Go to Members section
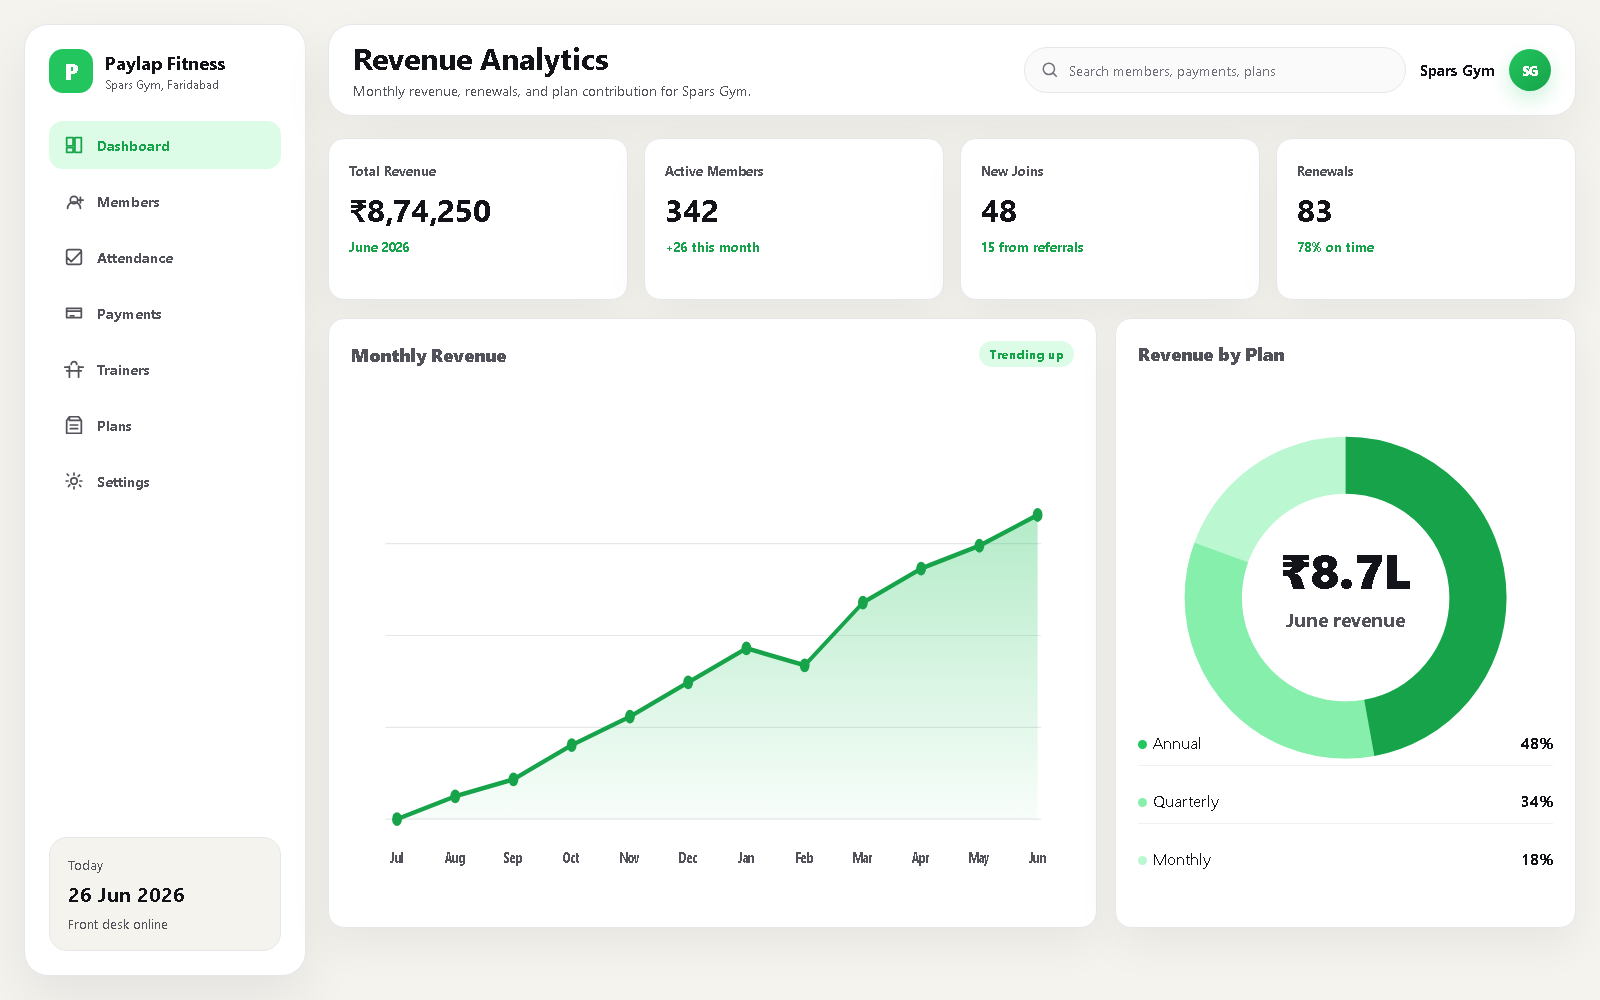The width and height of the screenshot is (1600, 1000). click(165, 201)
